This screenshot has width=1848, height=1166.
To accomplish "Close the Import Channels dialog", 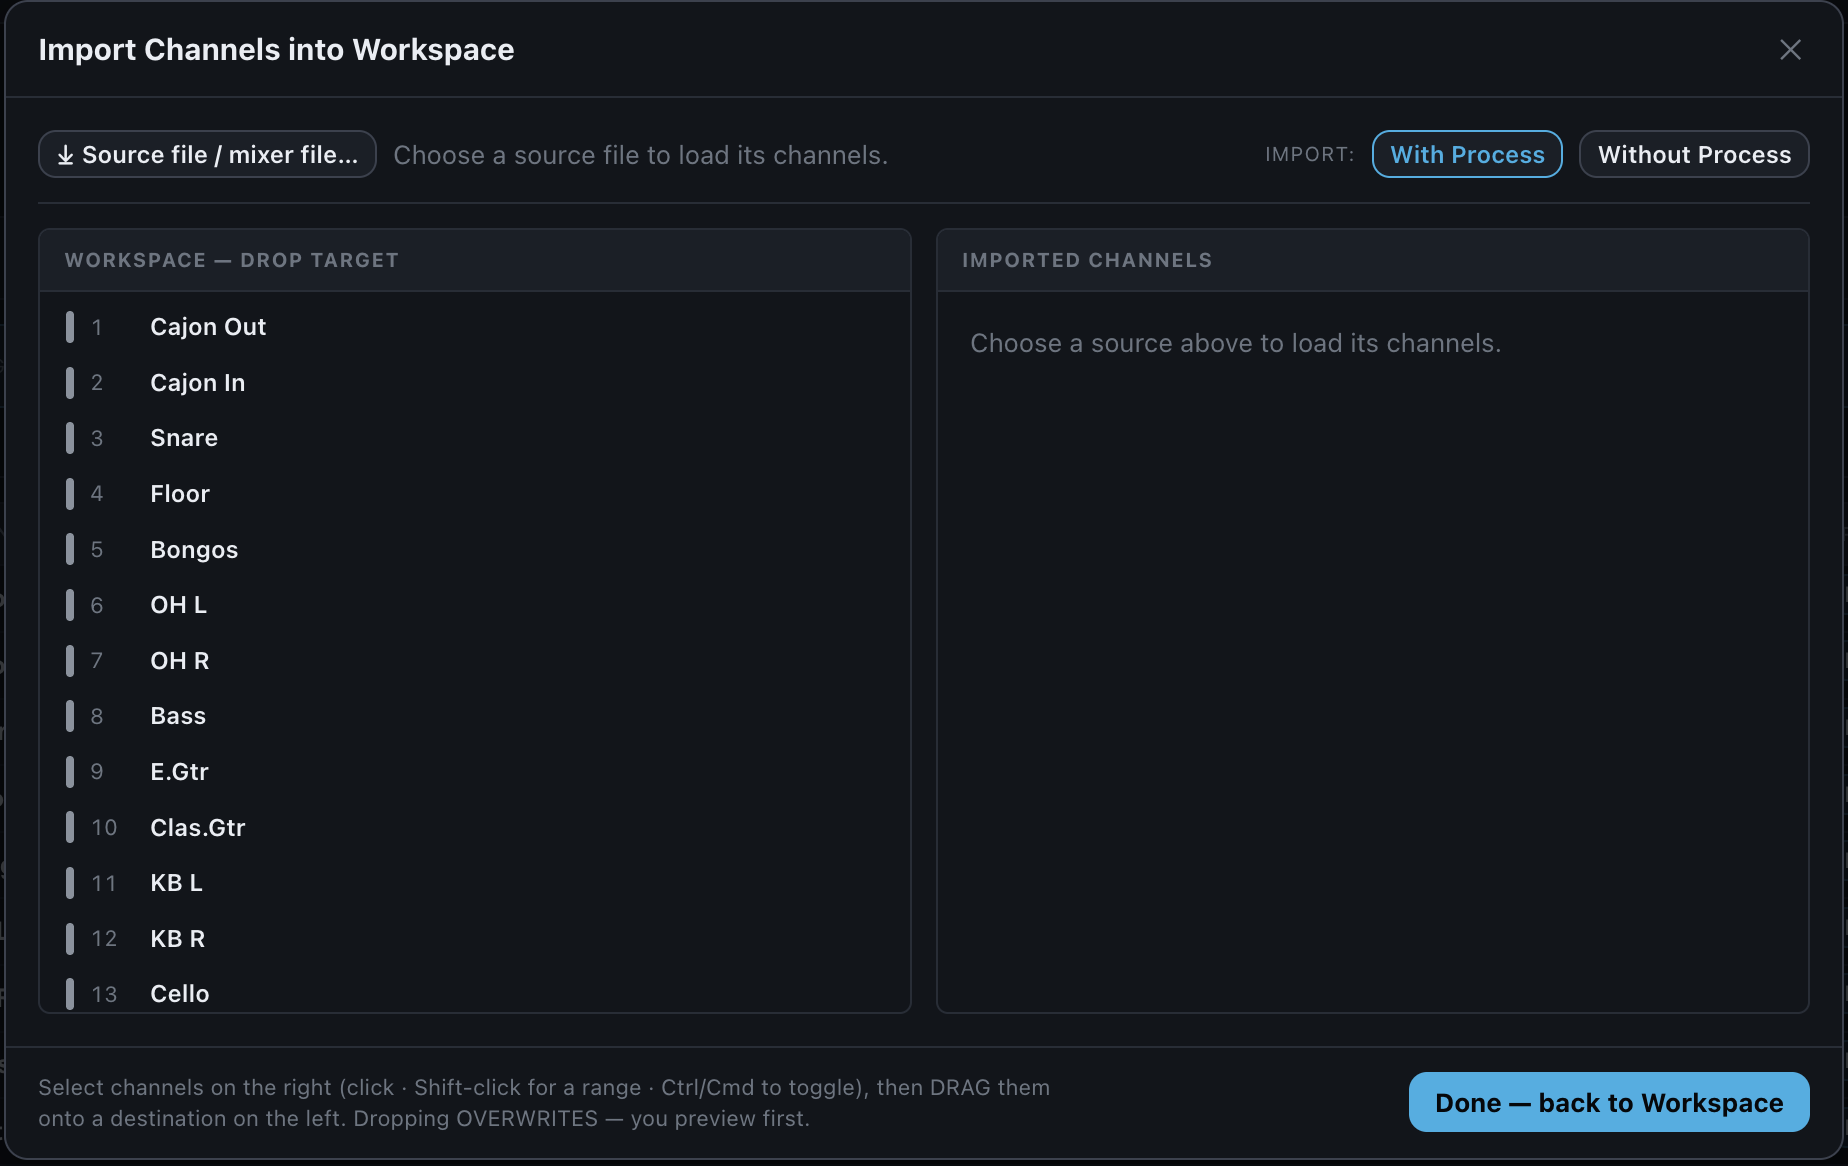I will pyautogui.click(x=1790, y=50).
